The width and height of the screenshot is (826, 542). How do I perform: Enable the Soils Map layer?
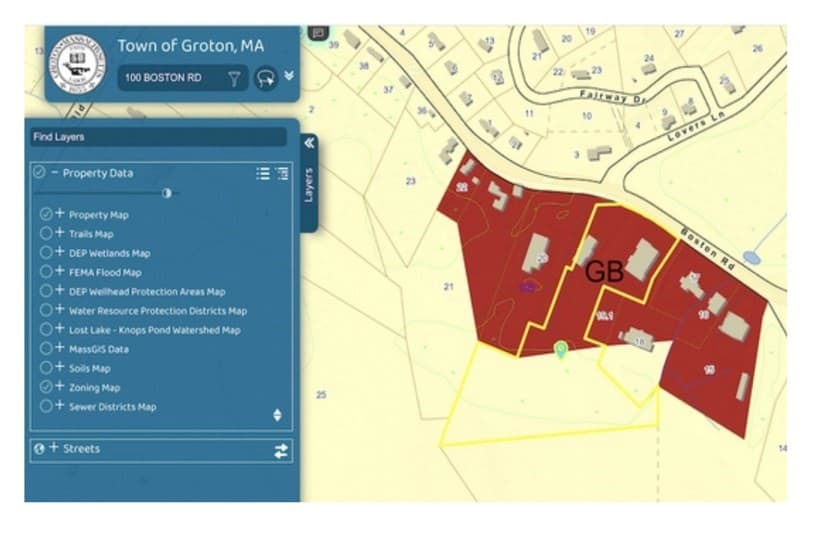pyautogui.click(x=46, y=368)
